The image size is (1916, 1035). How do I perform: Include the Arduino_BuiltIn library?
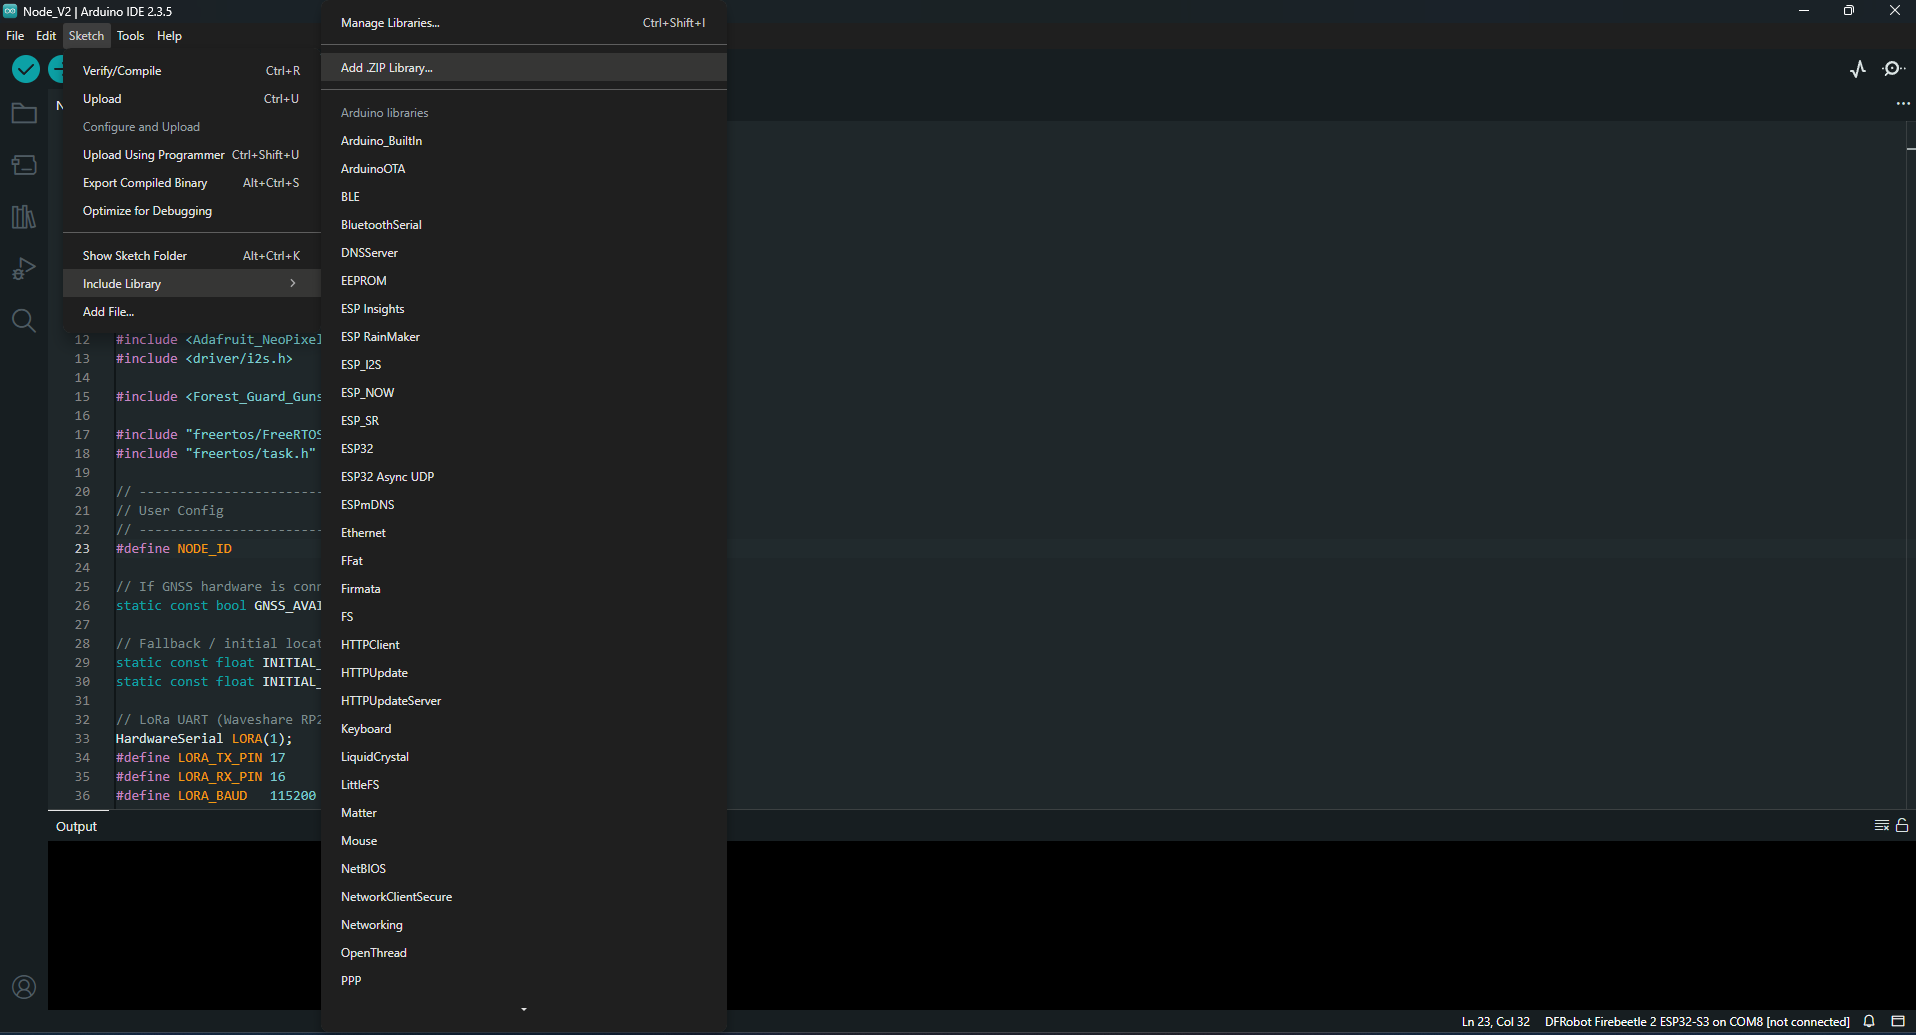pos(524,141)
